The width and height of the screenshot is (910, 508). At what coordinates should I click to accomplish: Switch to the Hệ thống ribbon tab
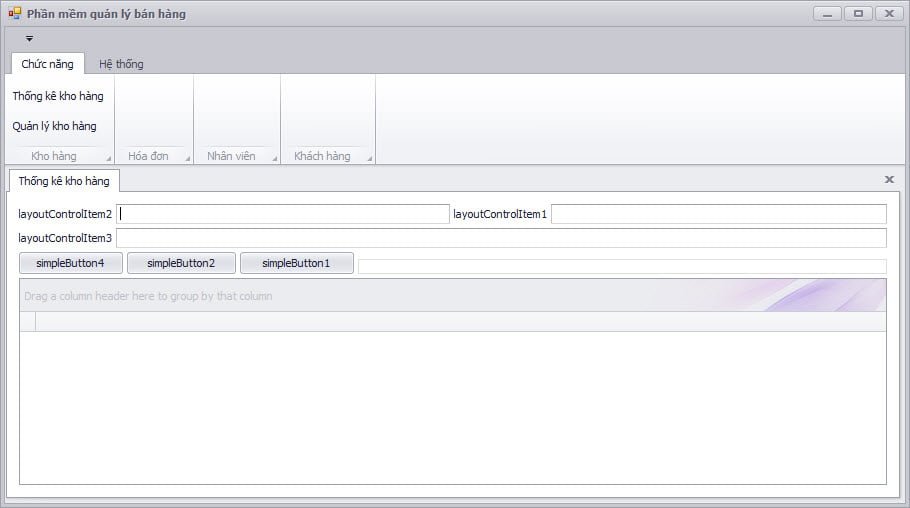121,64
